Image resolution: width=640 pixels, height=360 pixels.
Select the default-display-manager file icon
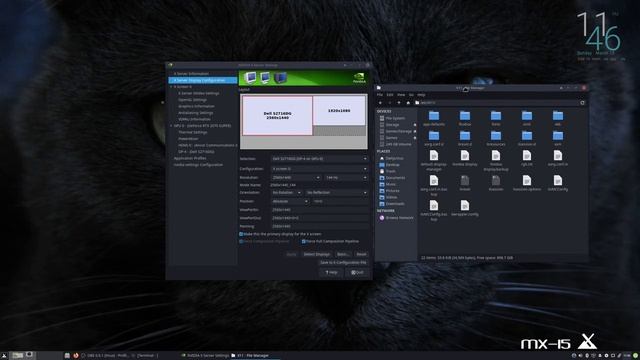click(x=434, y=156)
